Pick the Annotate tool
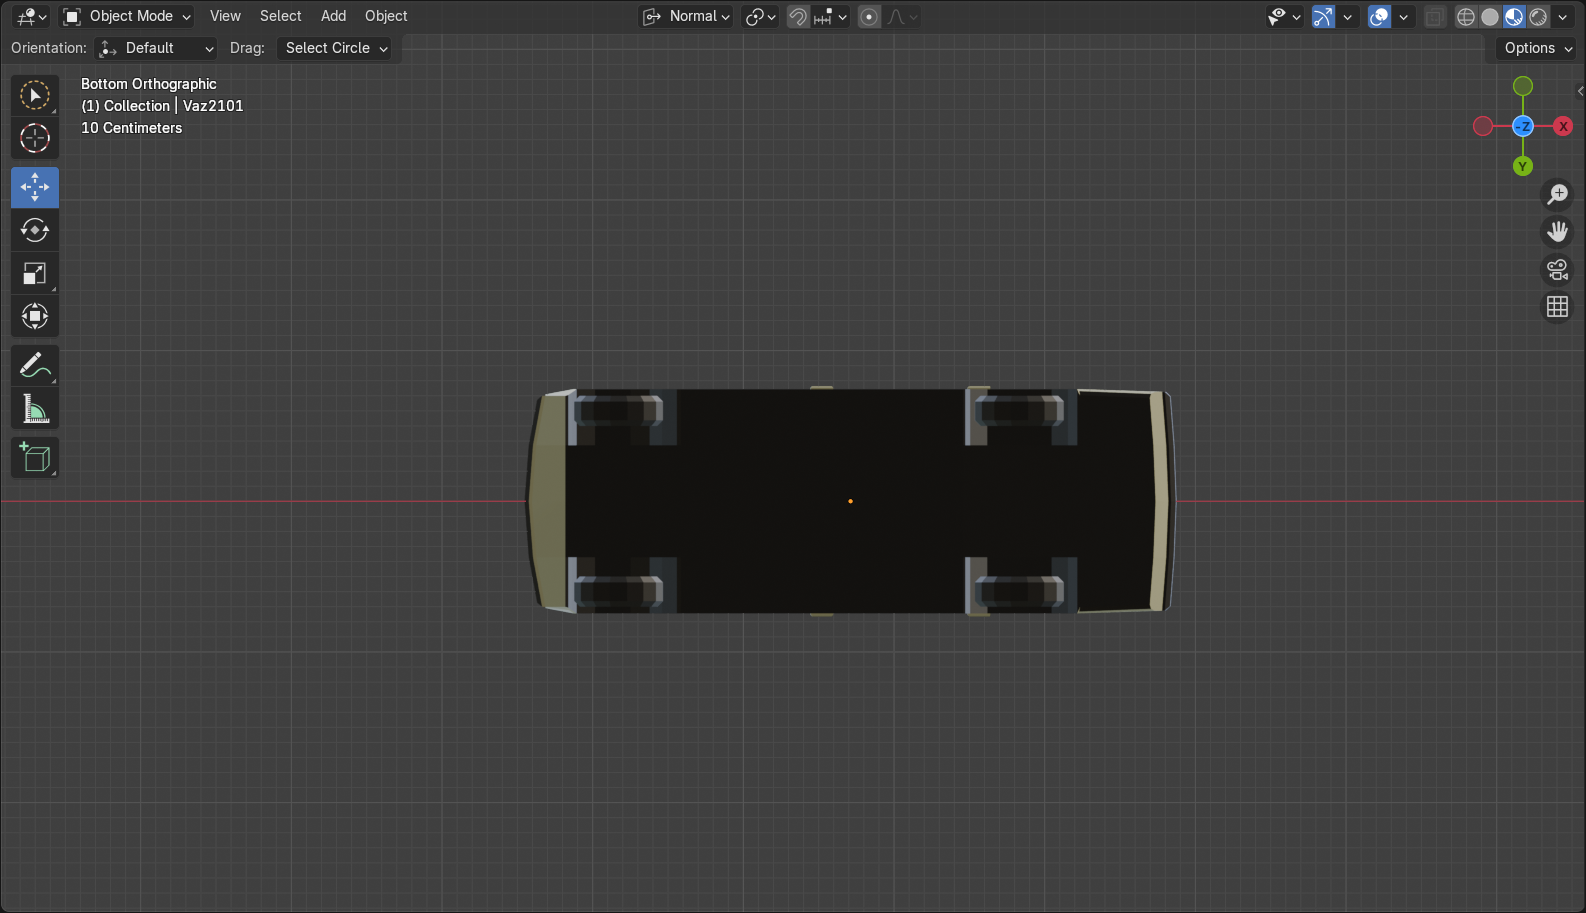This screenshot has width=1586, height=913. pos(35,366)
